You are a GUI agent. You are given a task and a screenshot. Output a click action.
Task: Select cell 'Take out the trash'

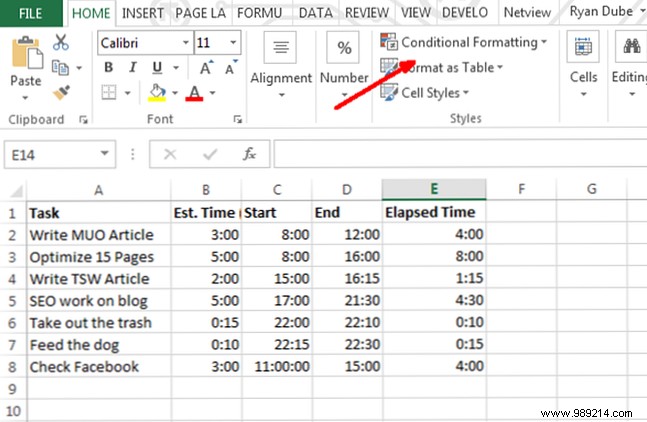[99, 323]
